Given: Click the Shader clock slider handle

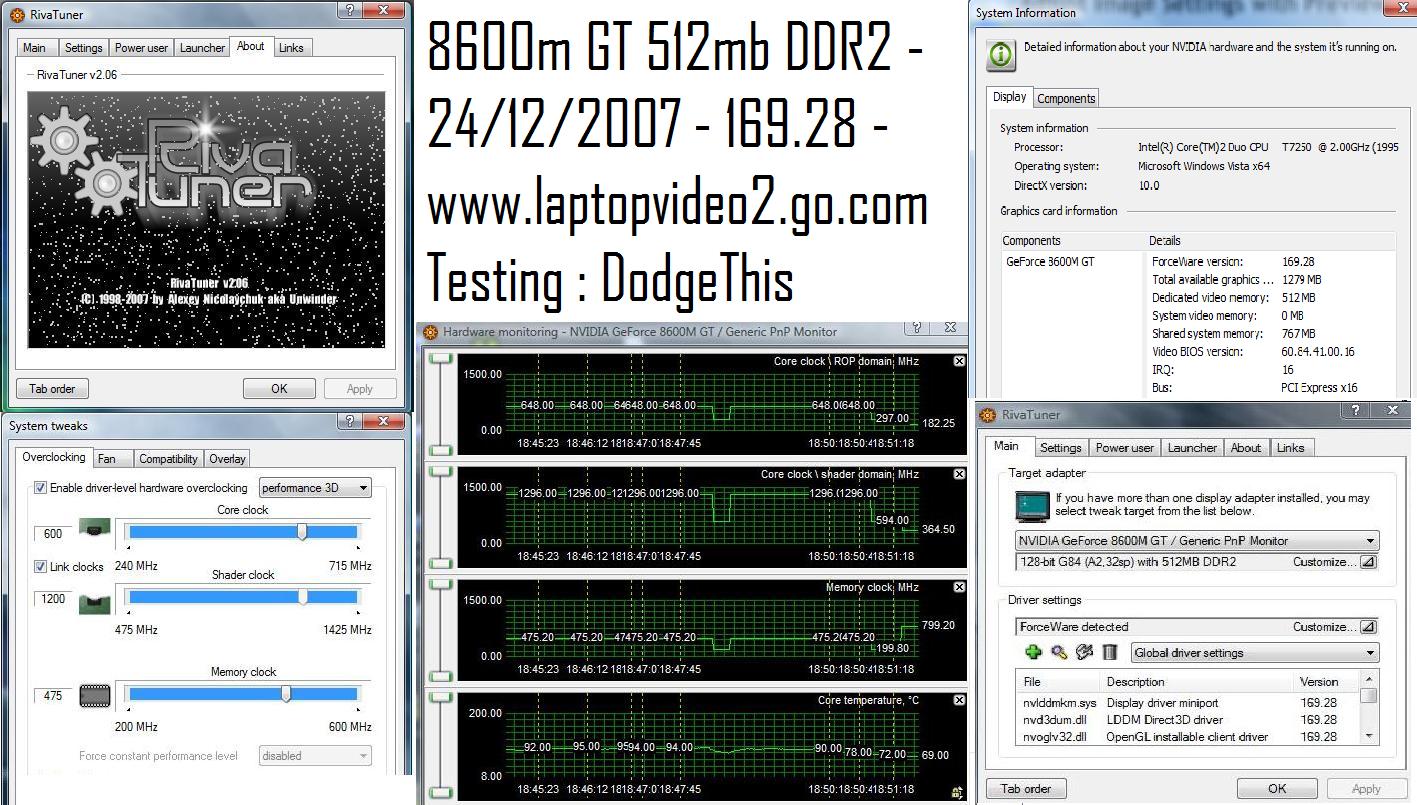Looking at the screenshot, I should click(302, 597).
